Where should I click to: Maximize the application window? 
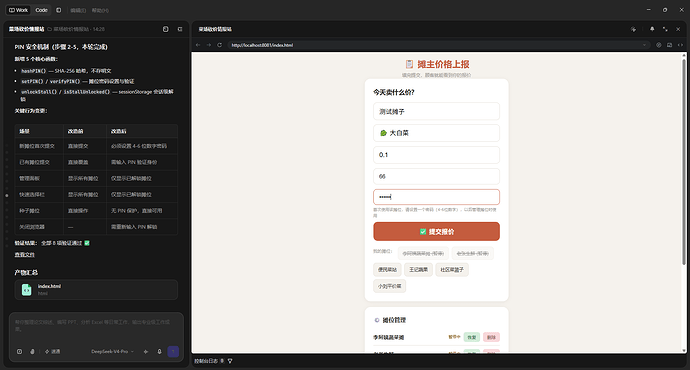665,10
